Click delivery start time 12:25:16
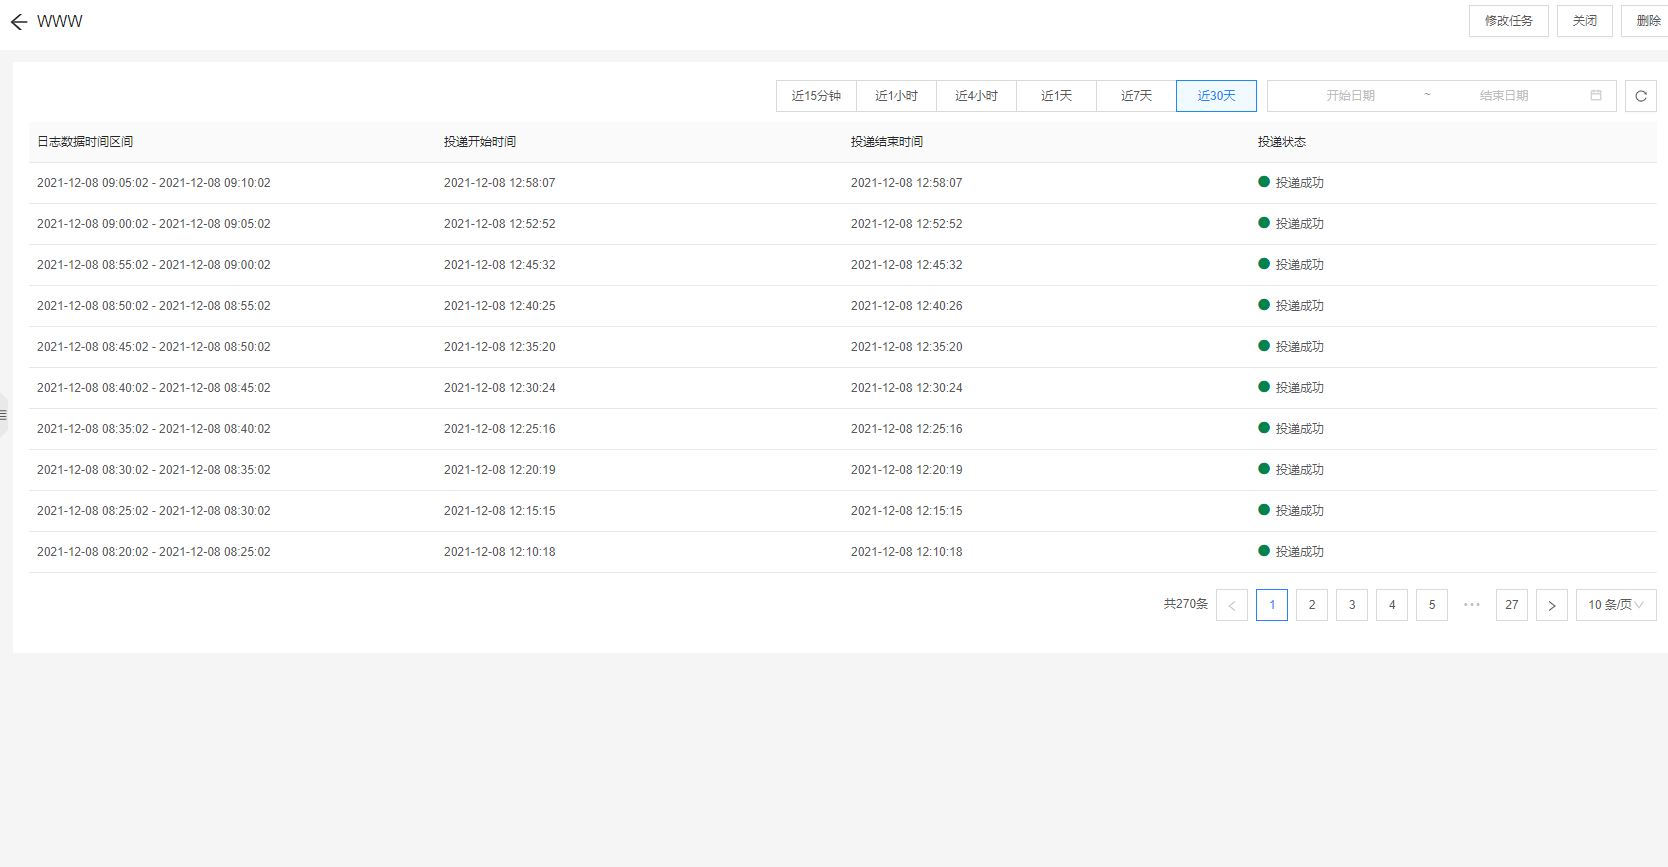1668x867 pixels. click(500, 429)
